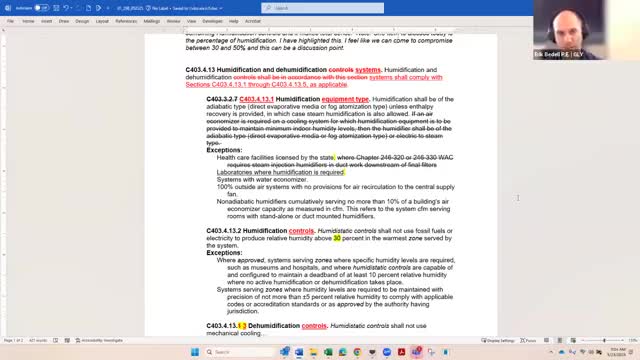Switch to the View tab
Viewport: 640px width, 360px height.
(x=191, y=21)
